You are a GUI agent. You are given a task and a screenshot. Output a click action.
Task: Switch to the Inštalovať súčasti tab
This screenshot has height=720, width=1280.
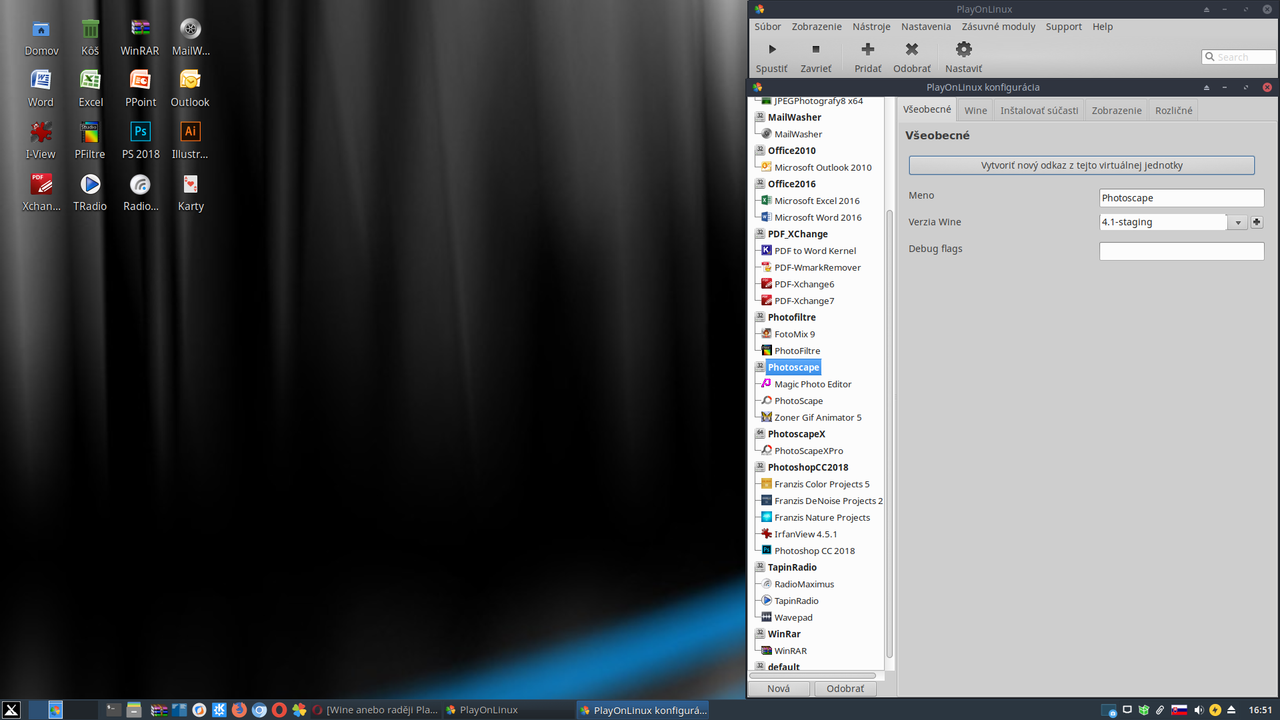[1039, 110]
